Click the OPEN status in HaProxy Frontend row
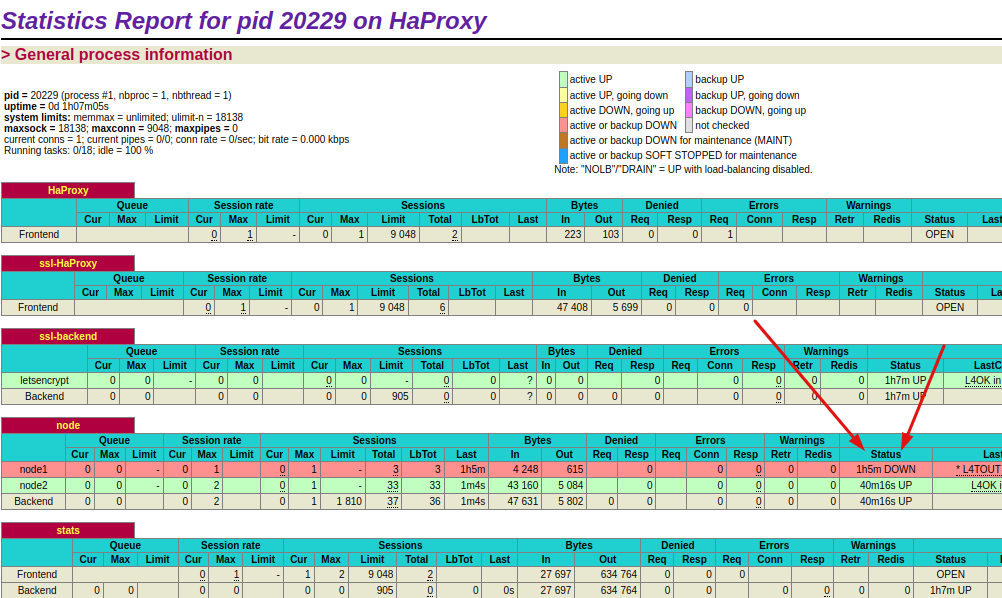This screenshot has height=598, width=1002. (x=939, y=234)
